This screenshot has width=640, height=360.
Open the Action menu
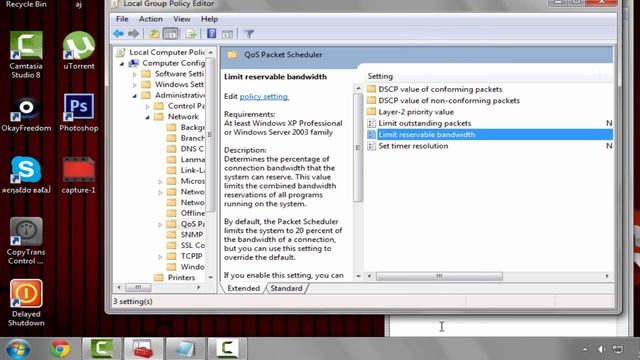tap(151, 19)
